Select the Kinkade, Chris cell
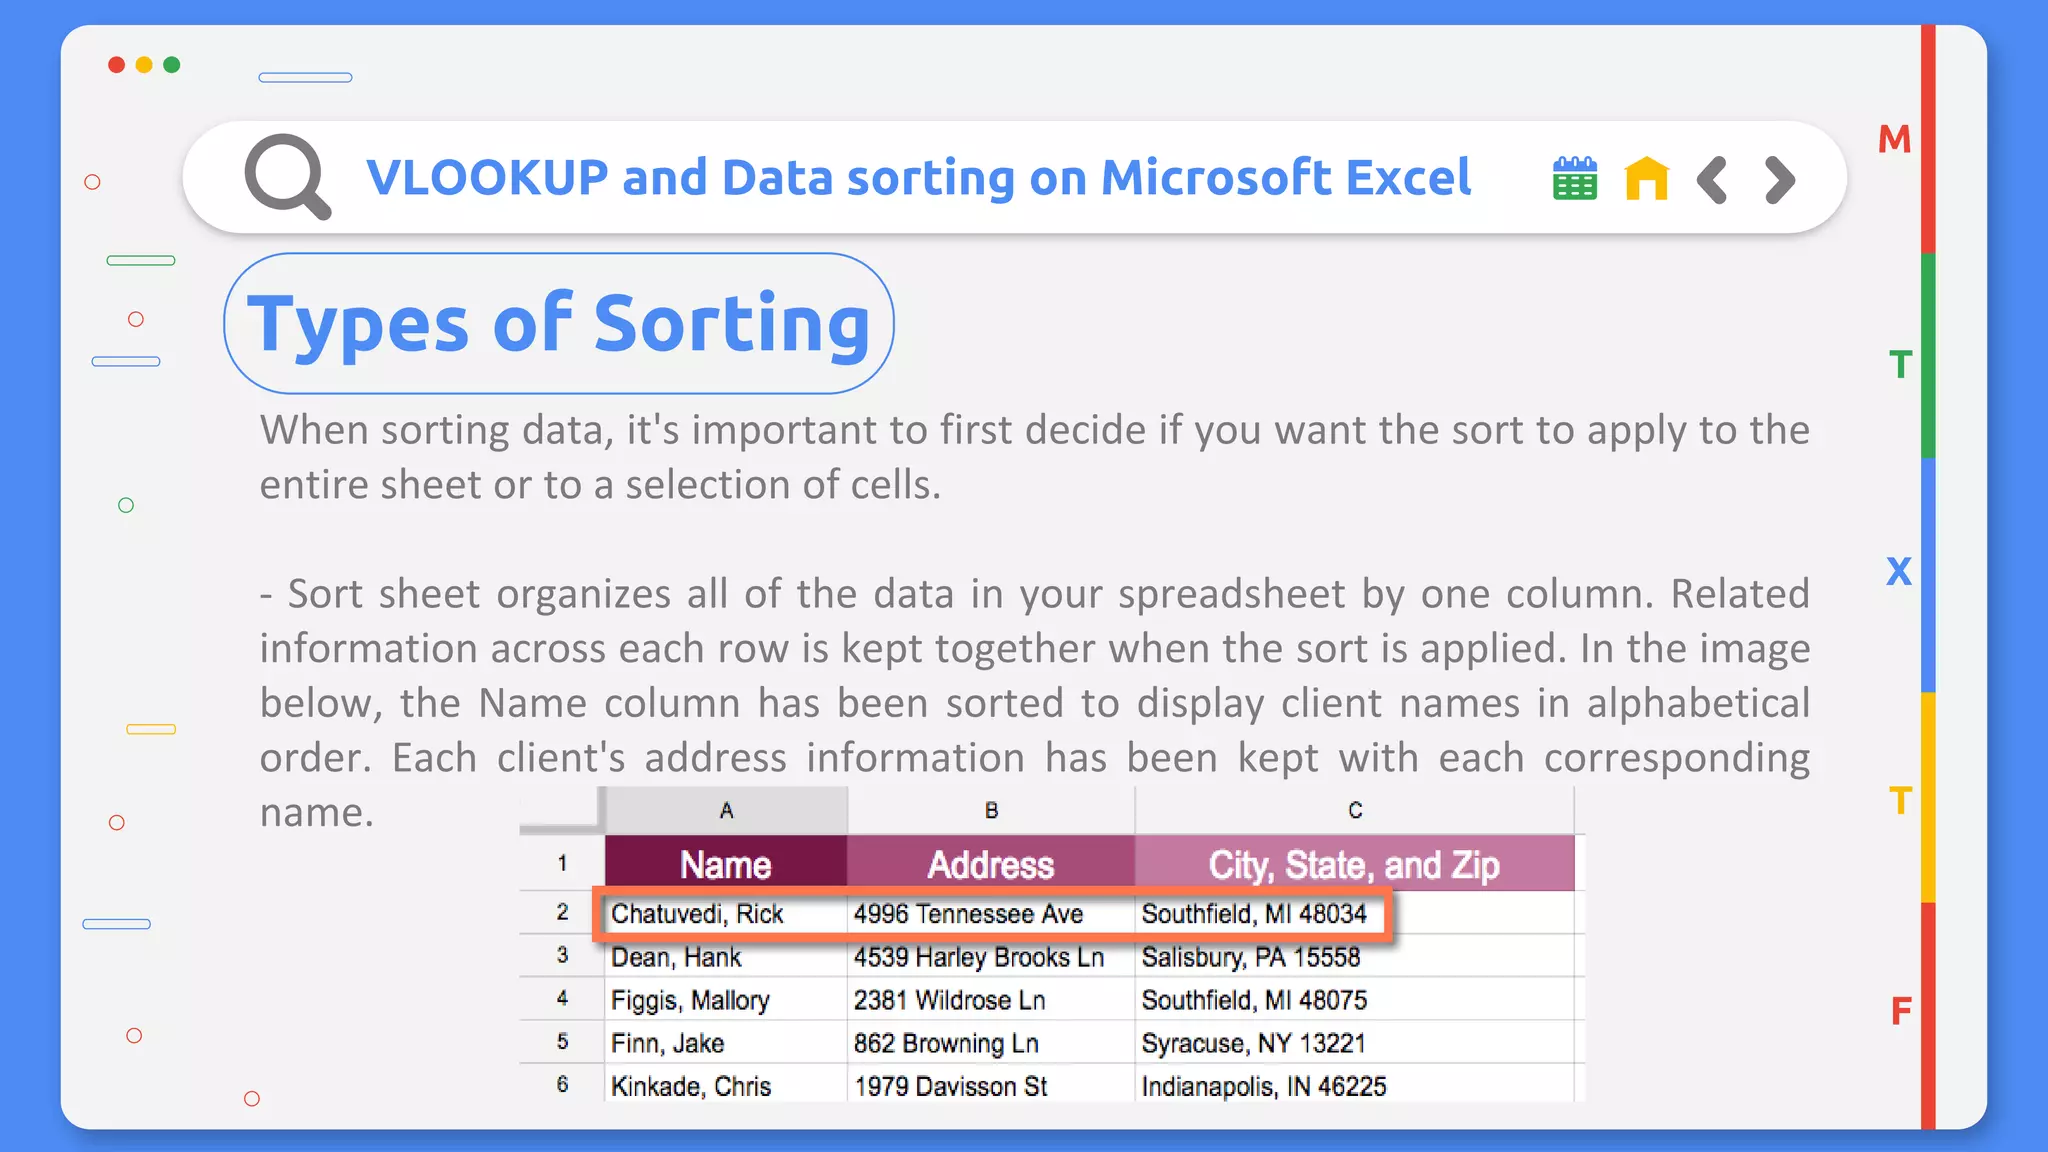This screenshot has width=2048, height=1152. pyautogui.click(x=726, y=1084)
